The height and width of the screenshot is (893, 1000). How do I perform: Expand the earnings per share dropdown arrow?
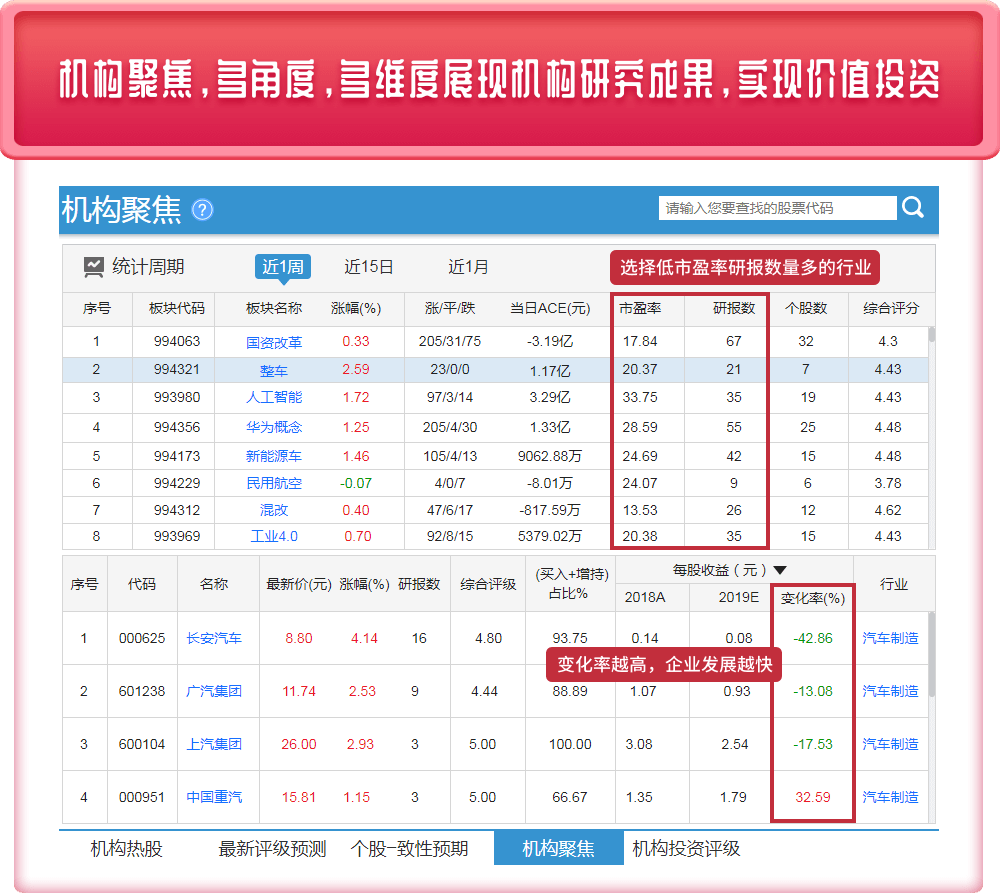[x=780, y=570]
